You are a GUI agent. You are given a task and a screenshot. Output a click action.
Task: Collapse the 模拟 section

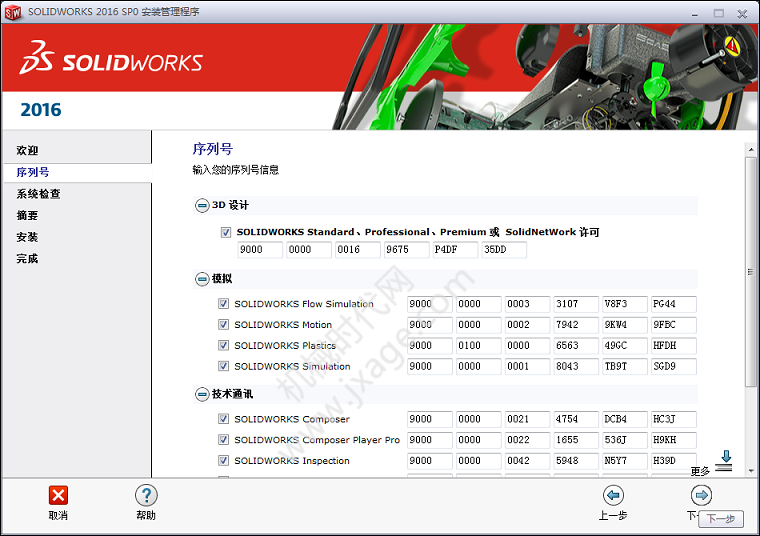pyautogui.click(x=202, y=279)
